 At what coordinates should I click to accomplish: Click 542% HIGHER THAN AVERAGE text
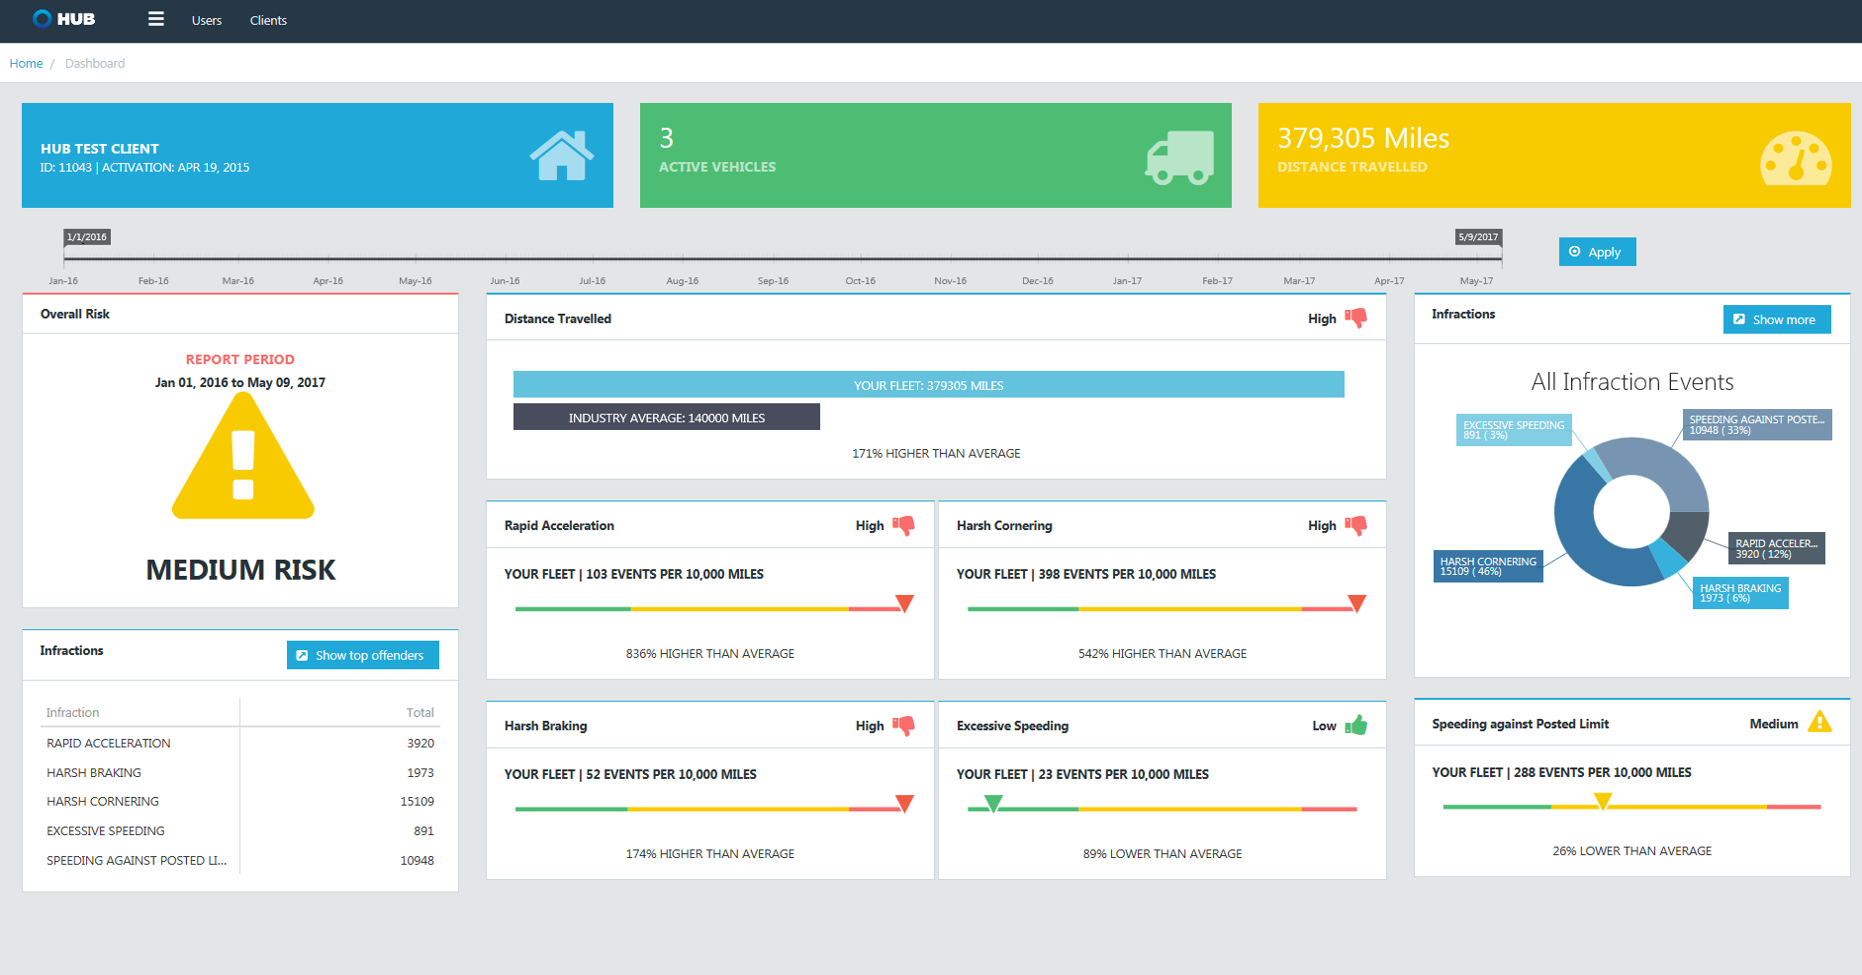coord(1162,653)
